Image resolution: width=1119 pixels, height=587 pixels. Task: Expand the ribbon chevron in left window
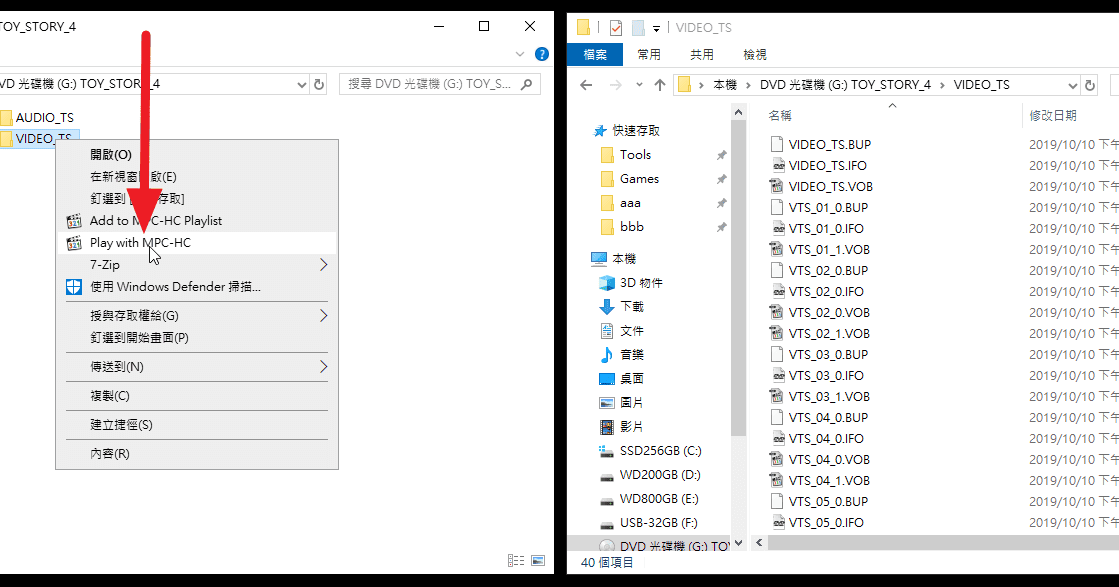click(520, 54)
